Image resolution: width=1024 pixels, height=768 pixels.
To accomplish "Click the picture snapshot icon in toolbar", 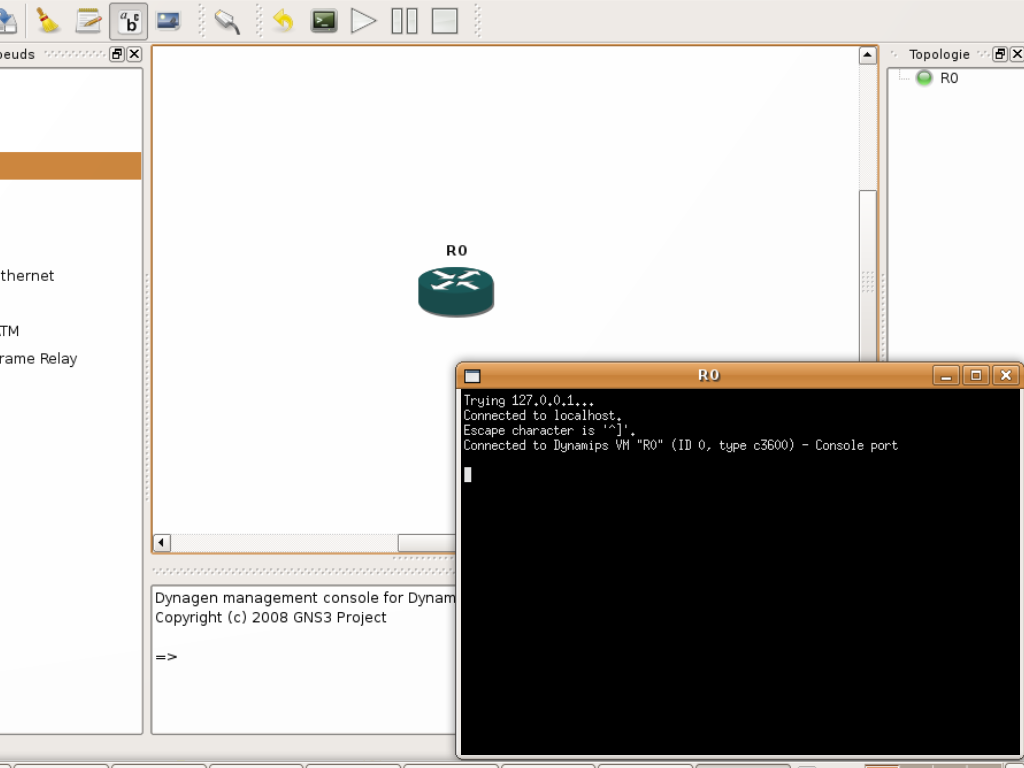I will pos(168,21).
